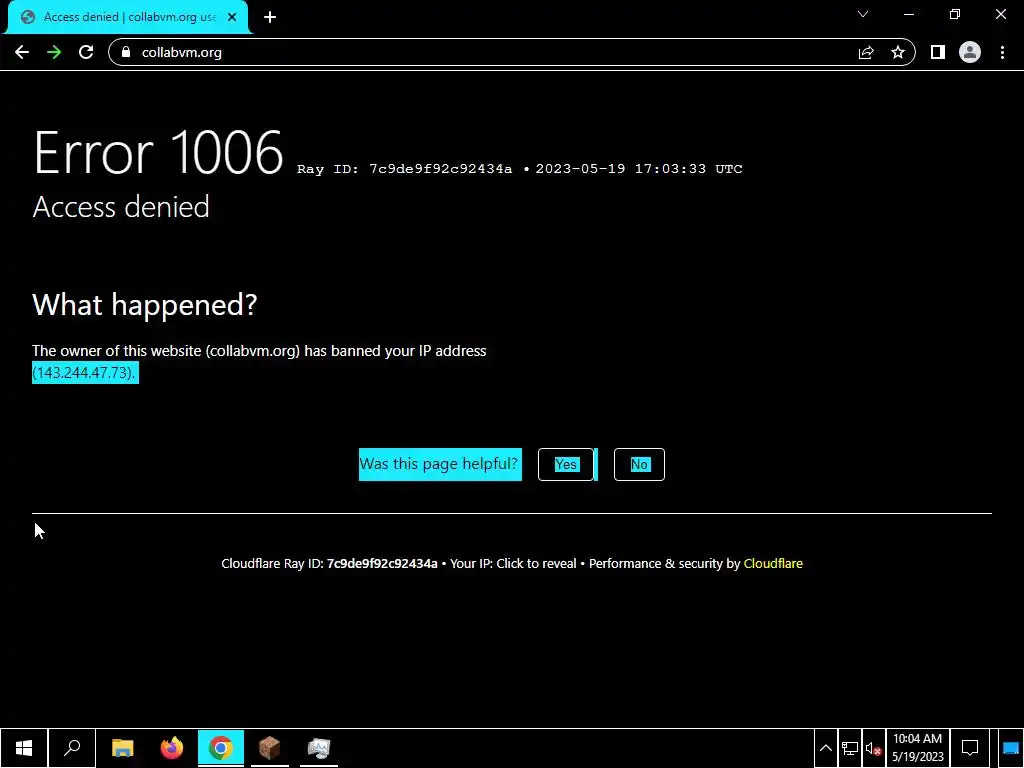1024x768 pixels.
Task: Open Windows taskbar search
Action: 72,748
